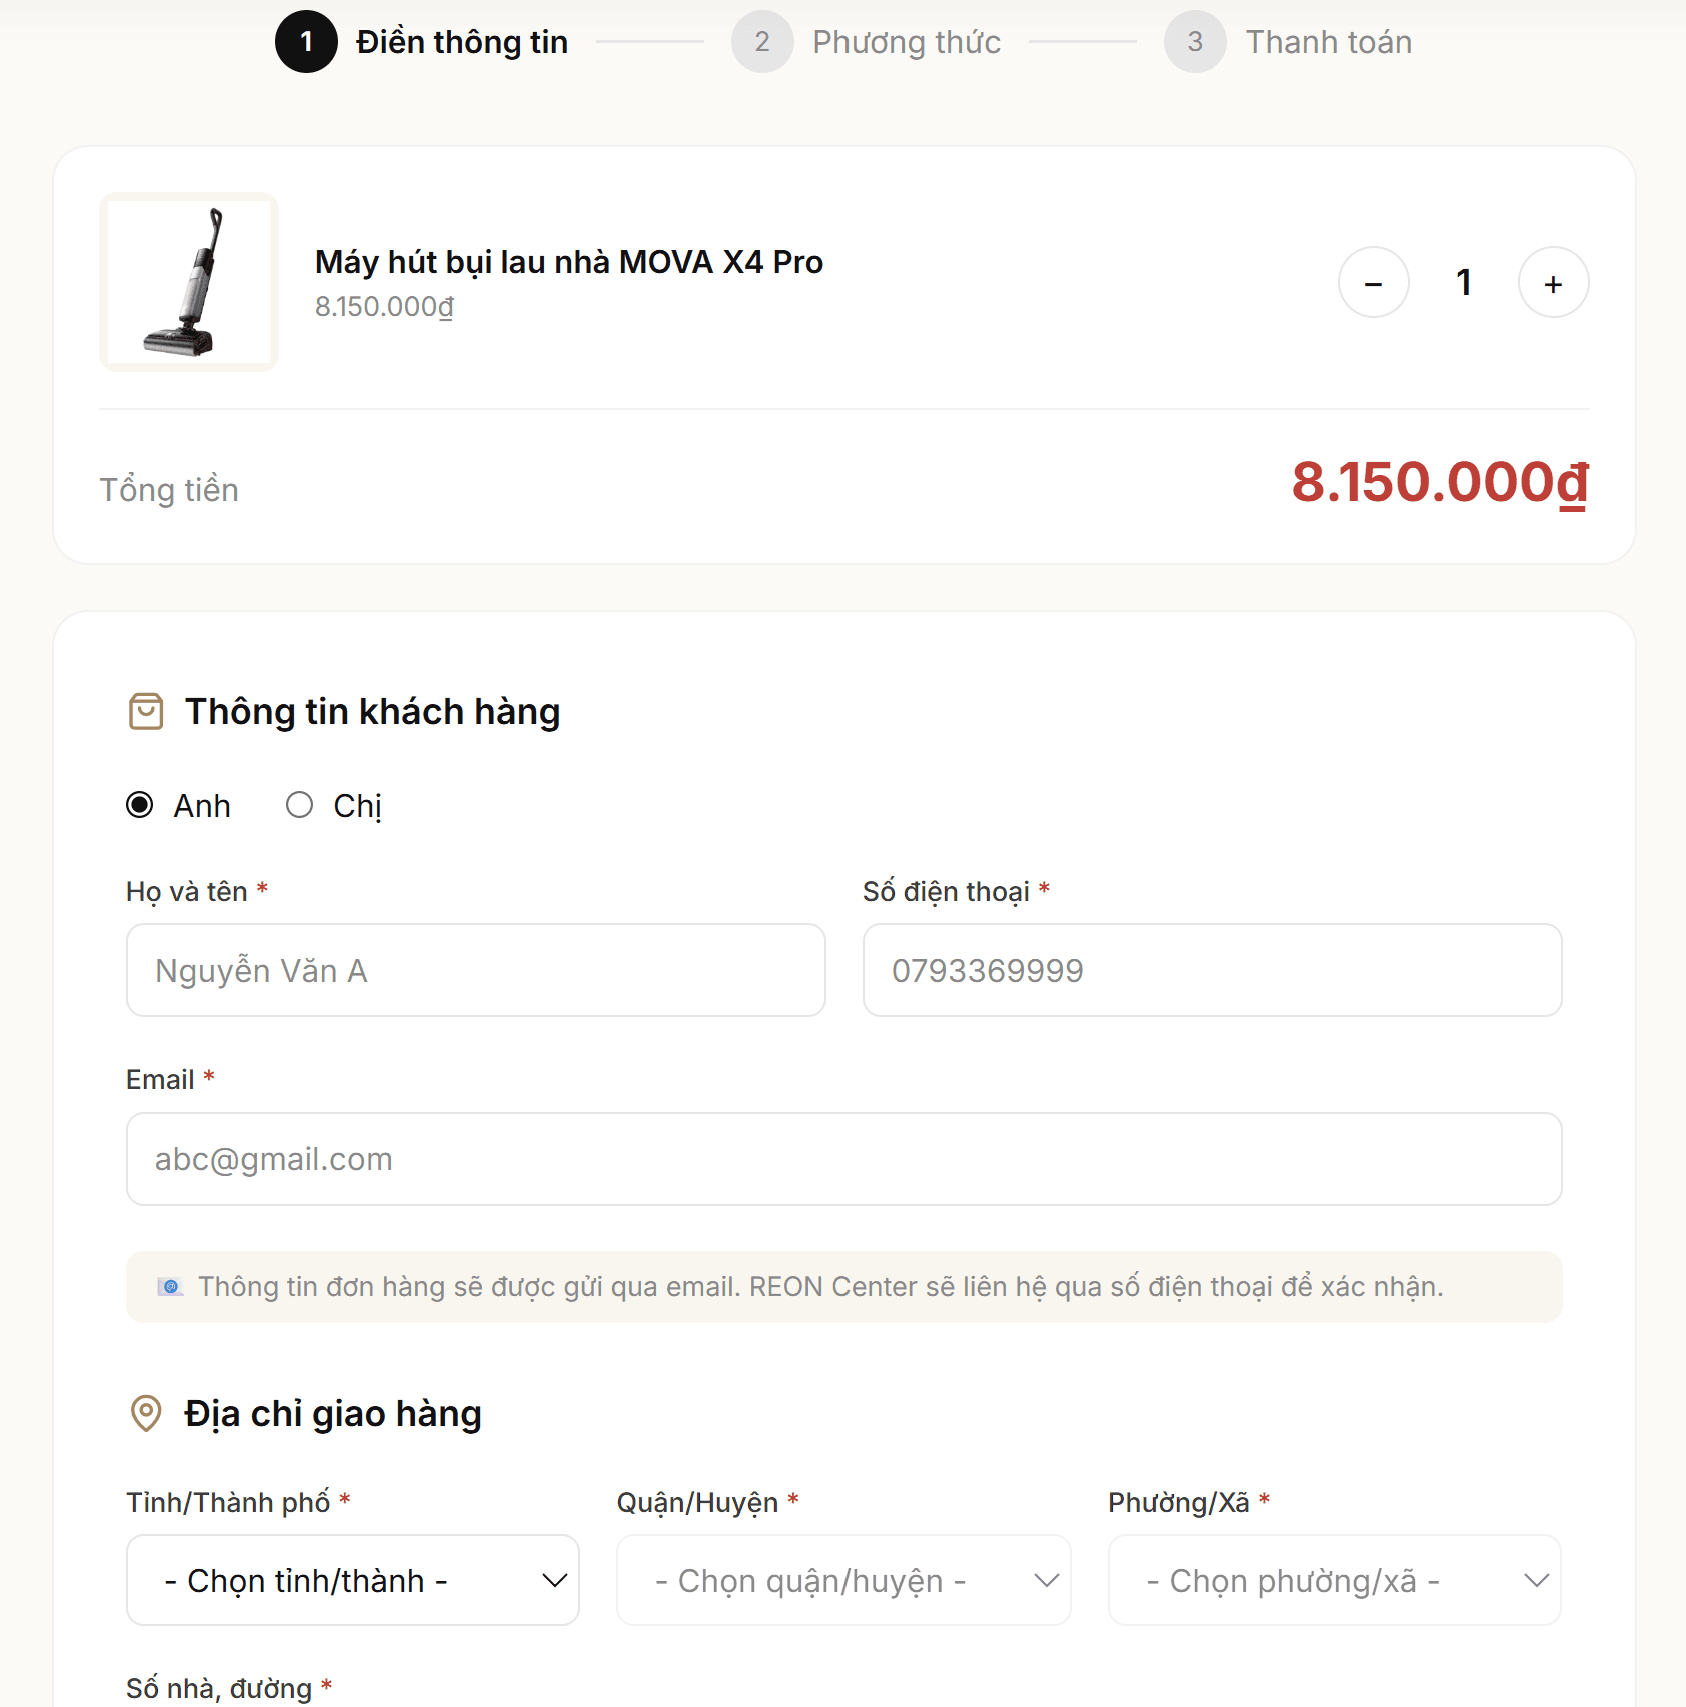1686x1707 pixels.
Task: Click the location pin icon beside Địa chỉ giao hàng
Action: pos(146,1414)
